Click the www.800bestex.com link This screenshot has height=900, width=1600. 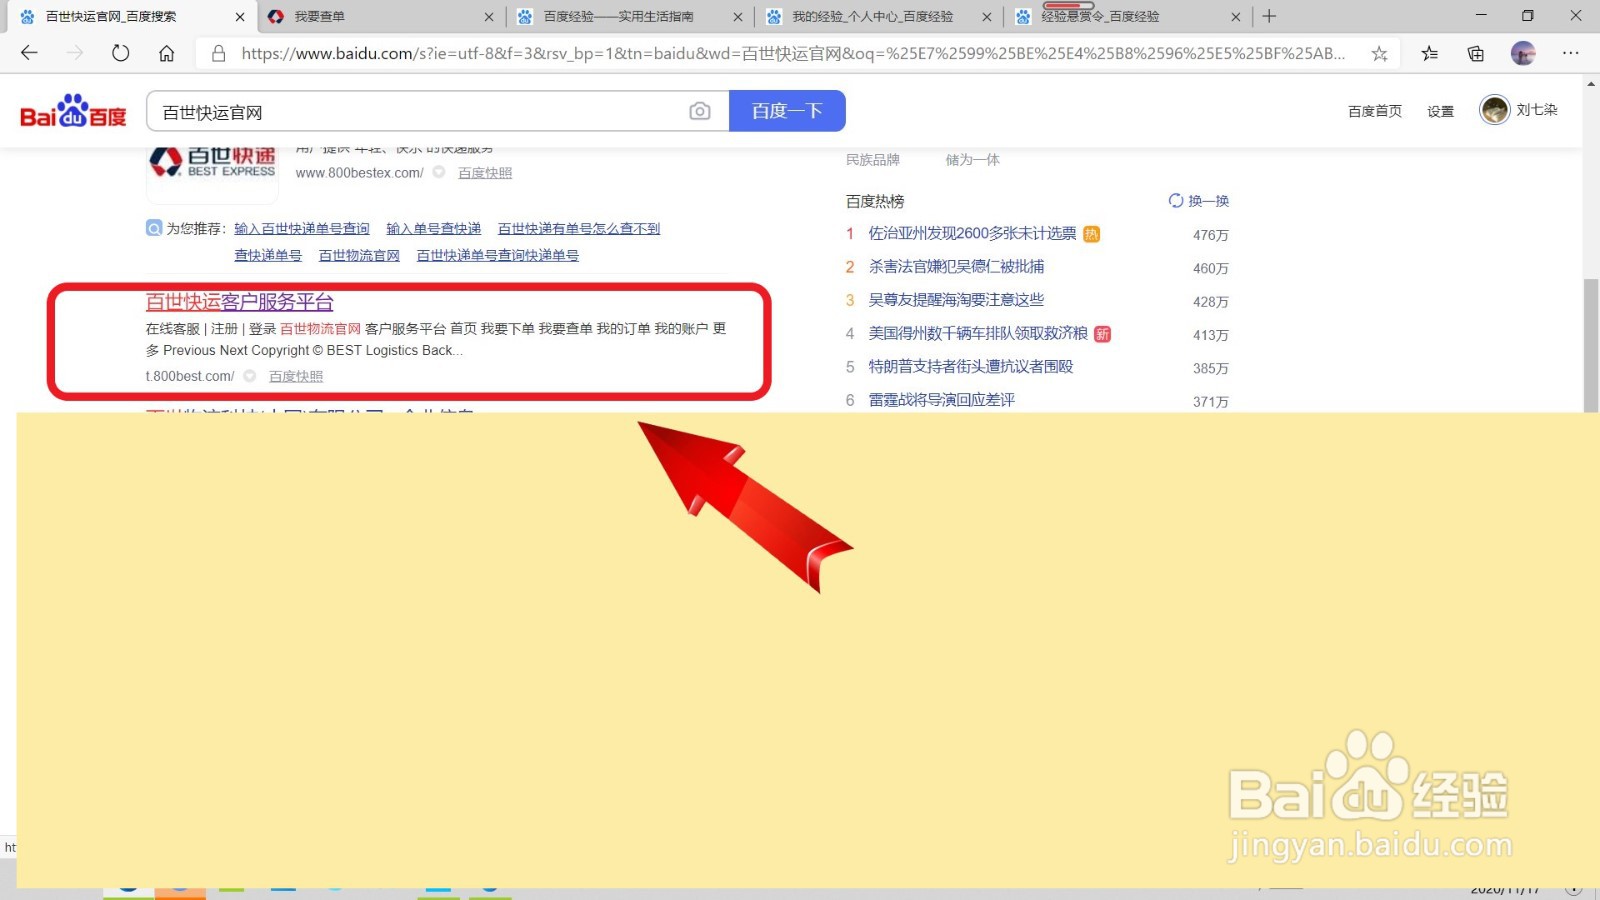click(x=360, y=173)
